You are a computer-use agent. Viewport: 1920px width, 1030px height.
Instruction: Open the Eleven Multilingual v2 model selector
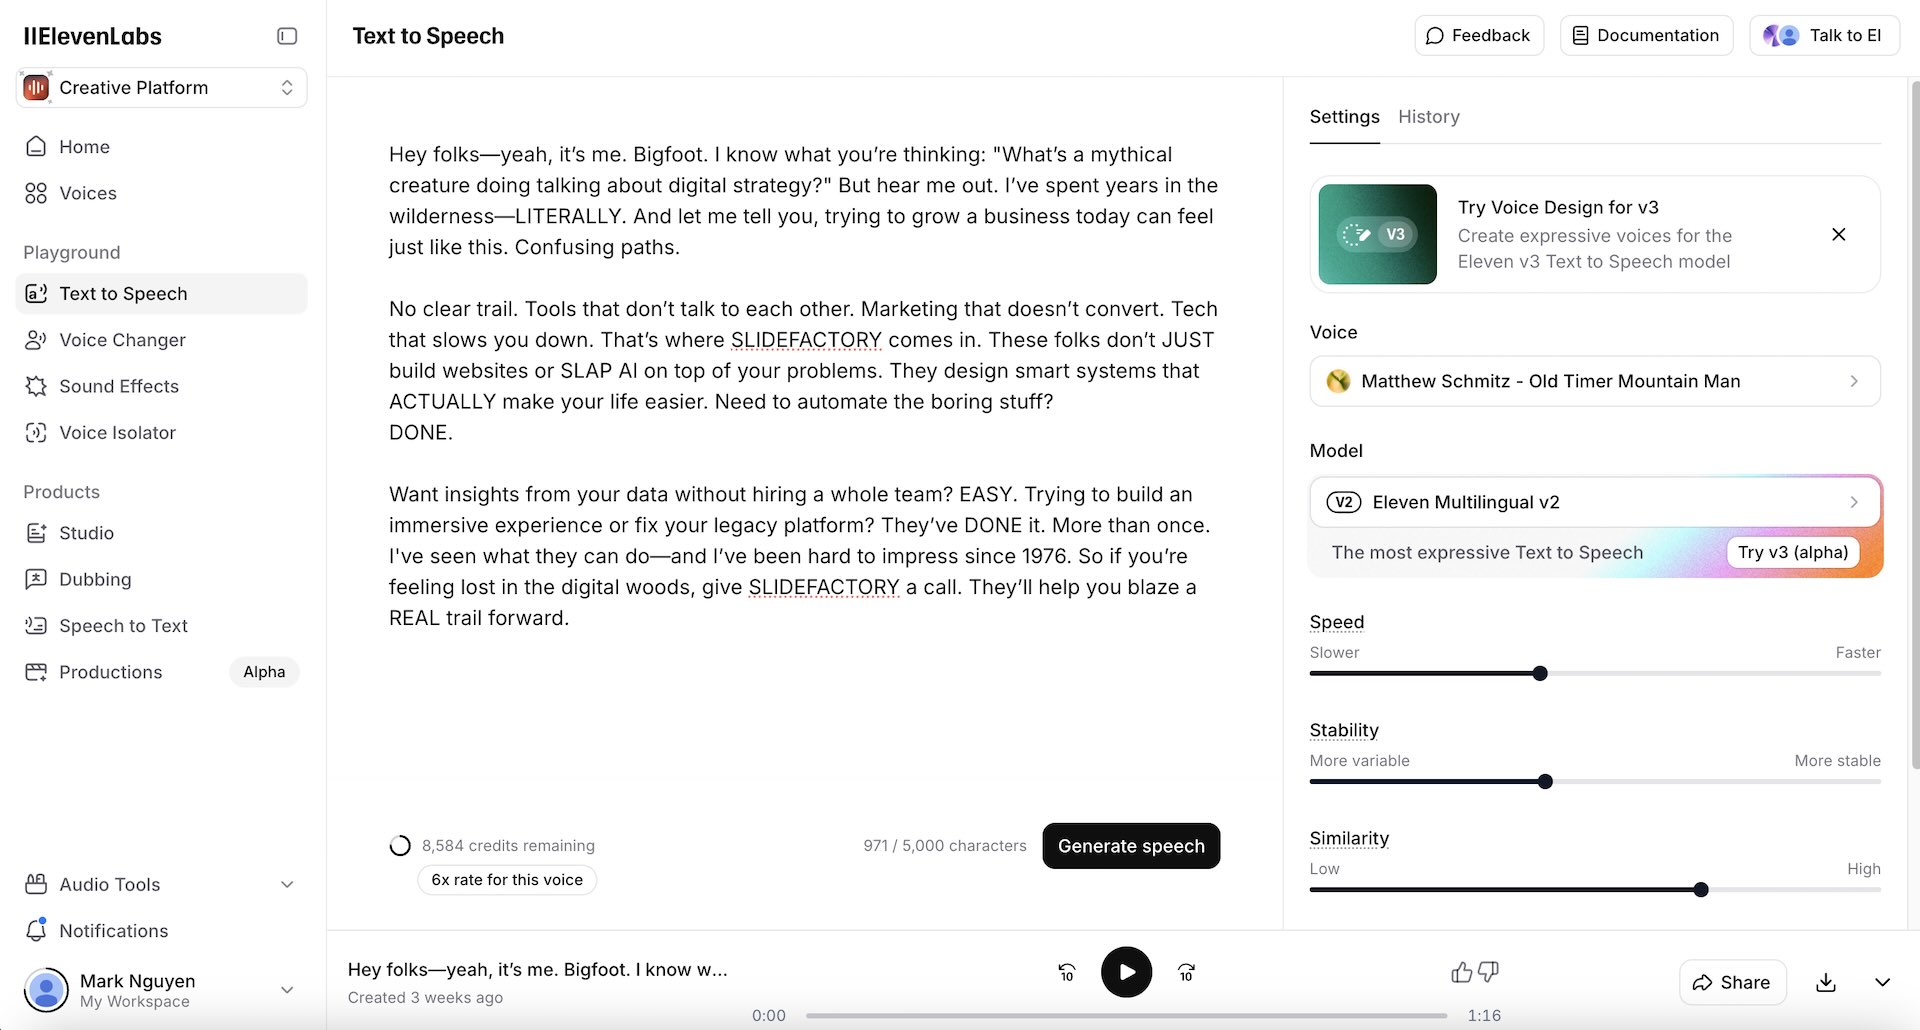(1595, 502)
